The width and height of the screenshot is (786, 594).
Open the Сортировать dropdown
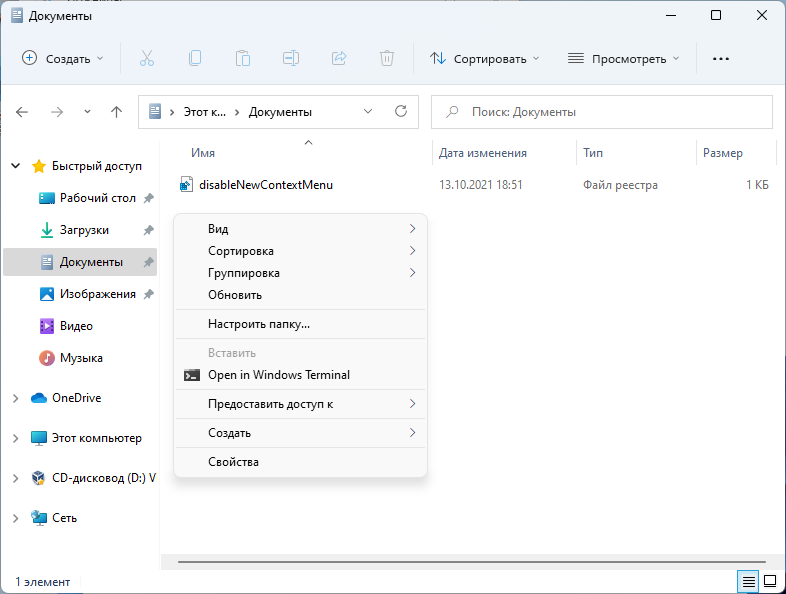[x=485, y=59]
